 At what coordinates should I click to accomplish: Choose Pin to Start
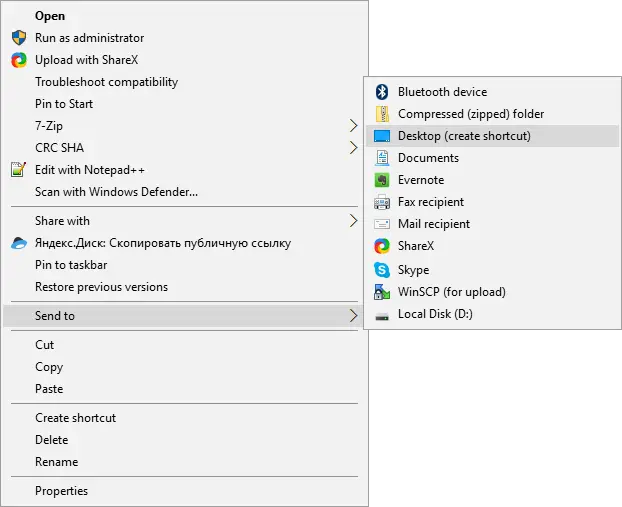coord(184,104)
